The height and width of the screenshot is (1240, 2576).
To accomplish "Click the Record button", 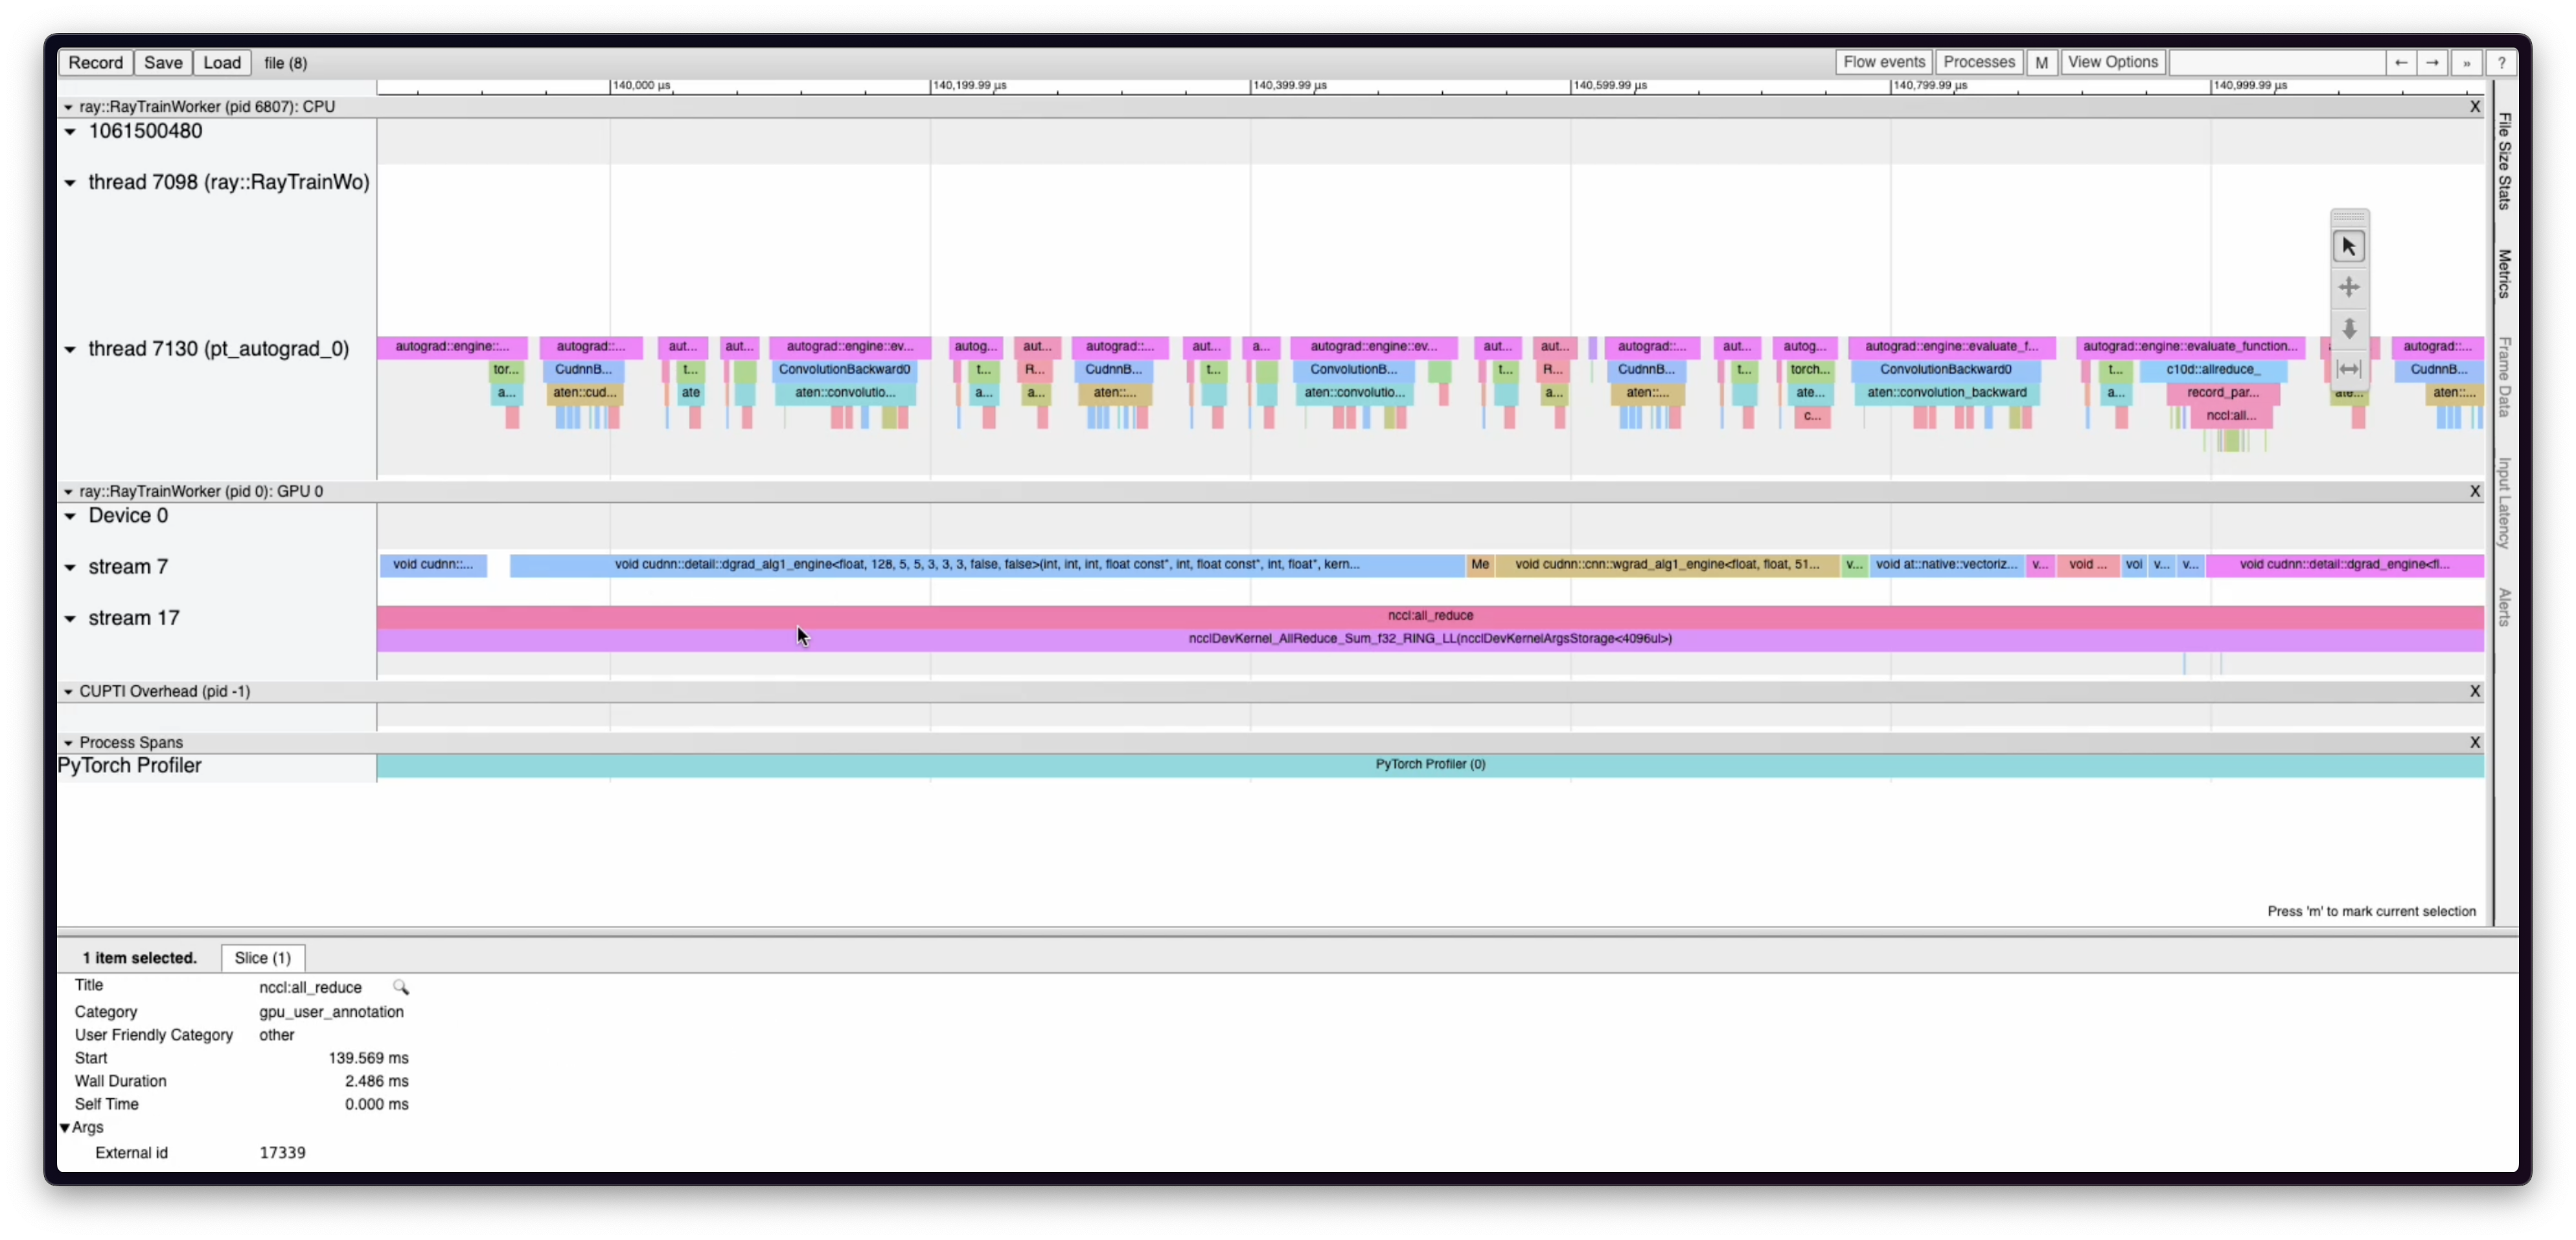I will tap(96, 62).
